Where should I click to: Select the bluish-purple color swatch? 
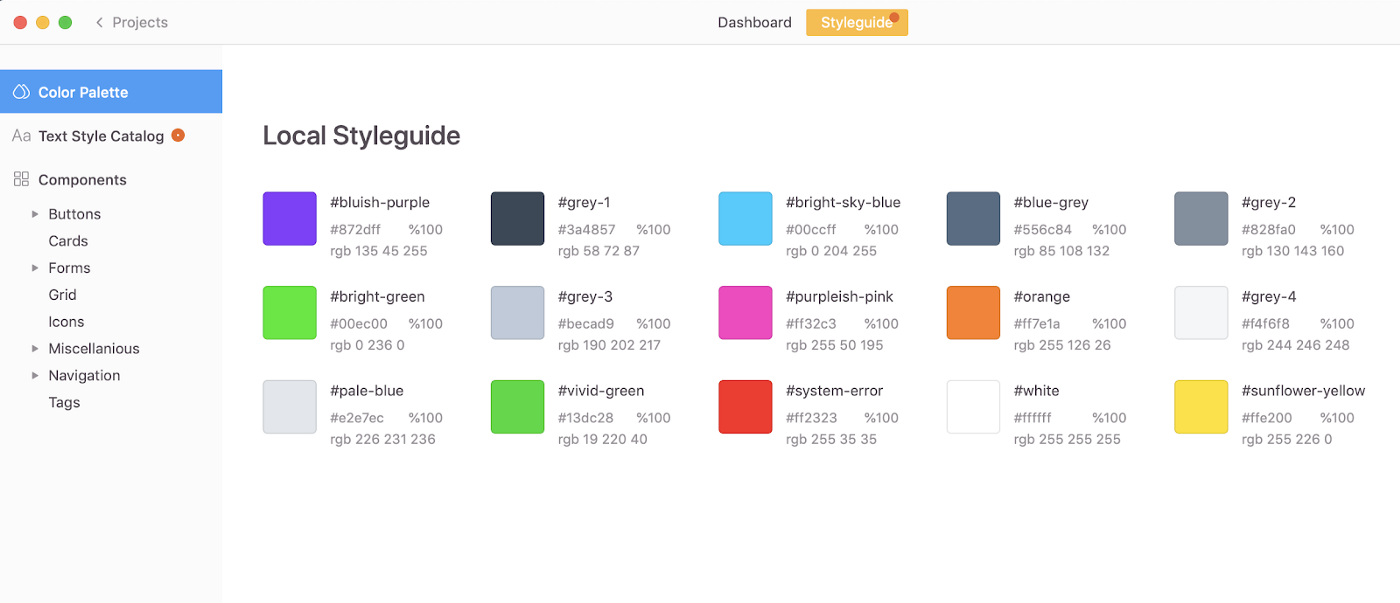coord(289,219)
